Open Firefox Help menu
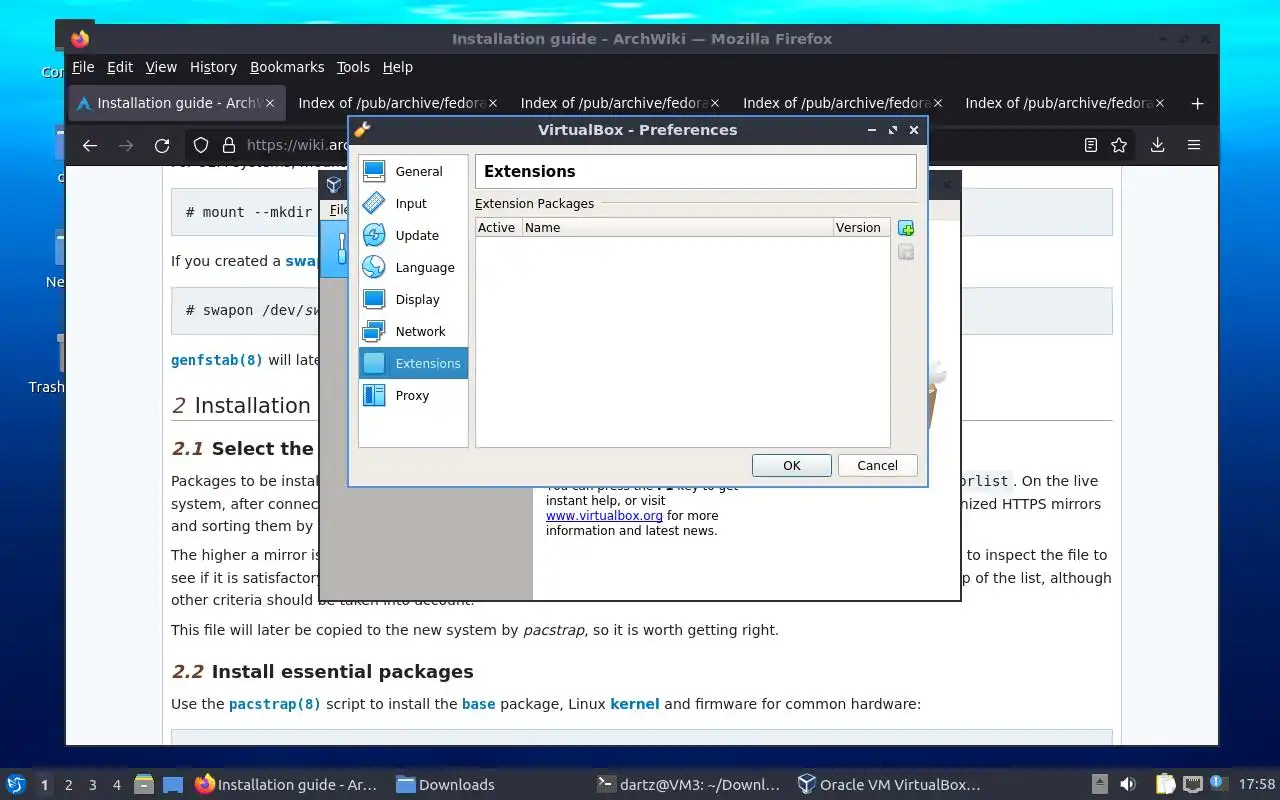The image size is (1280, 800). point(397,67)
